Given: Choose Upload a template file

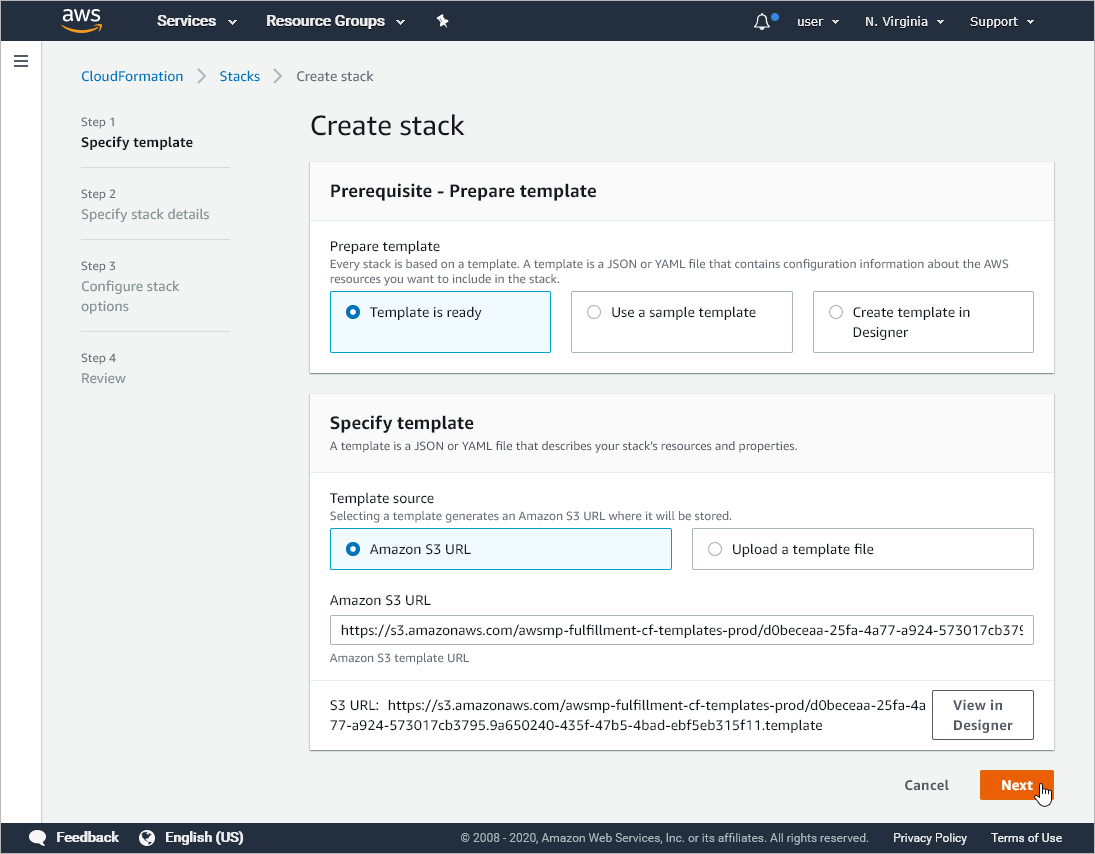Looking at the screenshot, I should point(715,549).
